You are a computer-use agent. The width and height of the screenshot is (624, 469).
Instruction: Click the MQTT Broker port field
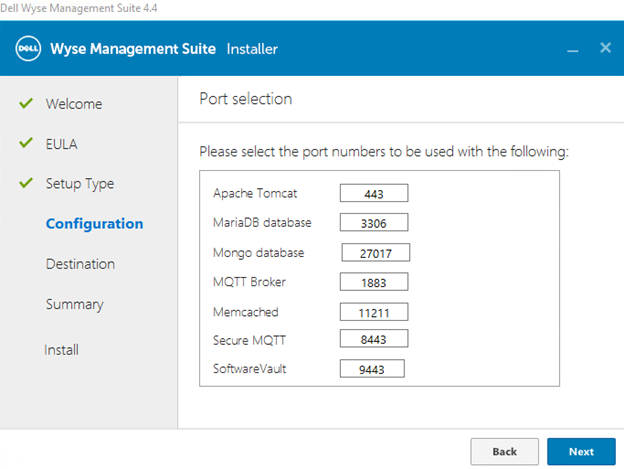(x=374, y=282)
